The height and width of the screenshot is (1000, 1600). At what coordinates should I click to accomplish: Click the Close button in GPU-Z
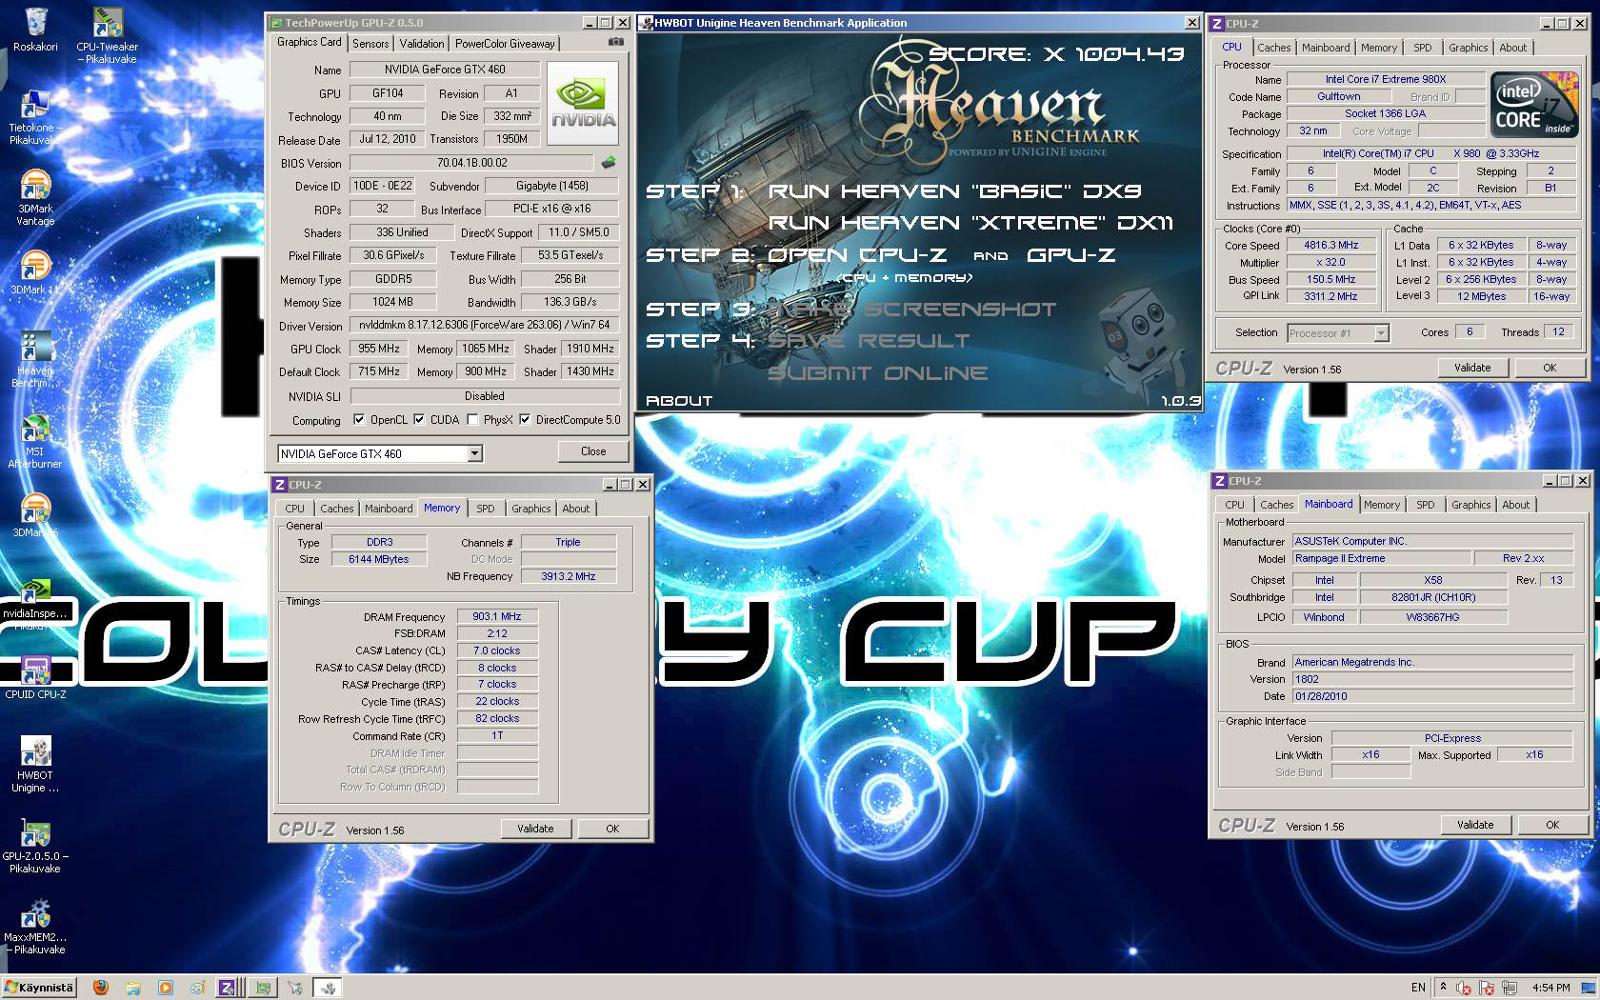tap(593, 452)
